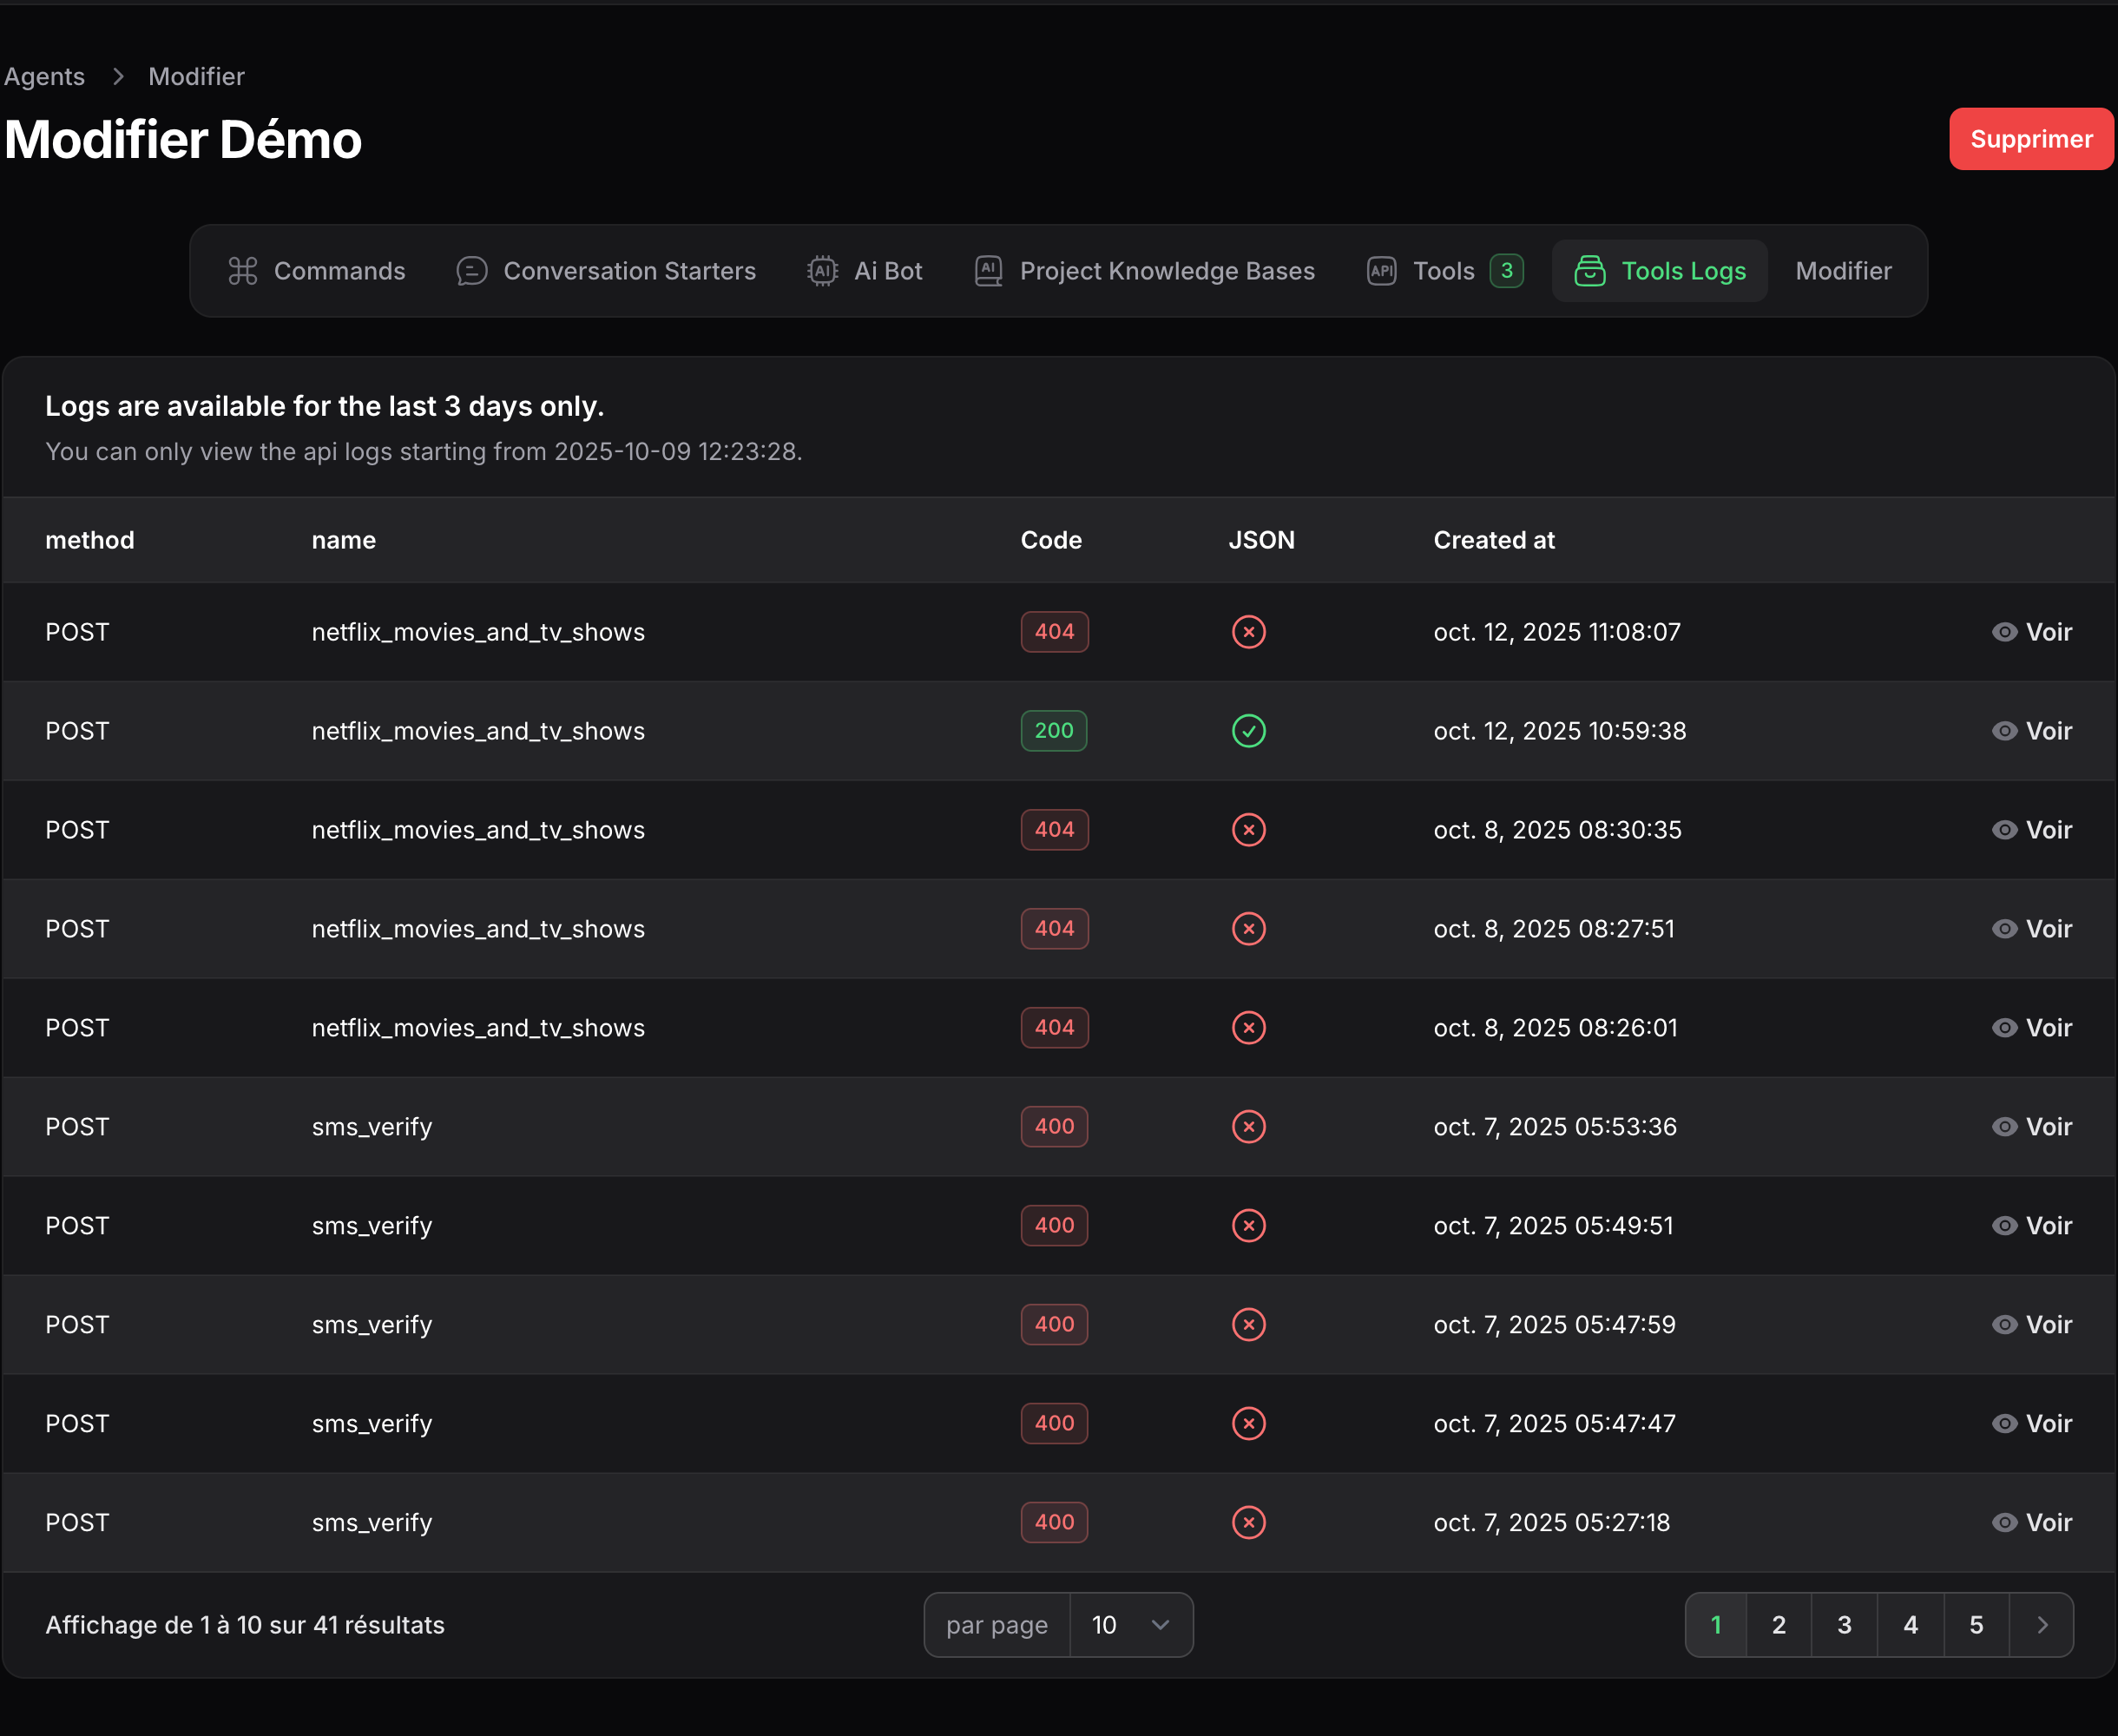Select the Tools API icon
The image size is (2118, 1736).
(x=1381, y=270)
